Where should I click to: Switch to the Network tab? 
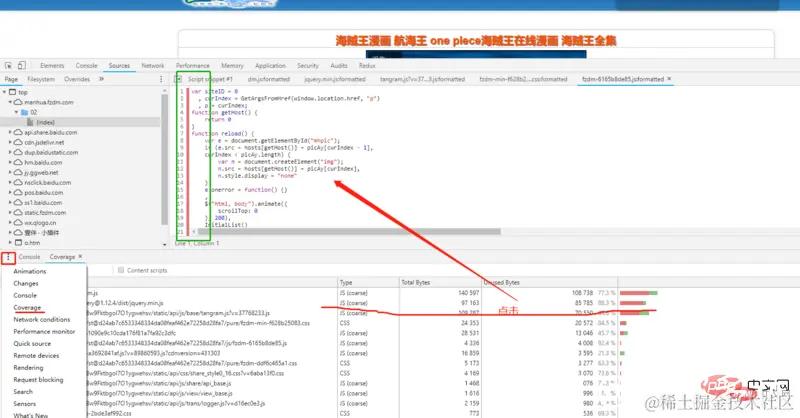pos(153,66)
